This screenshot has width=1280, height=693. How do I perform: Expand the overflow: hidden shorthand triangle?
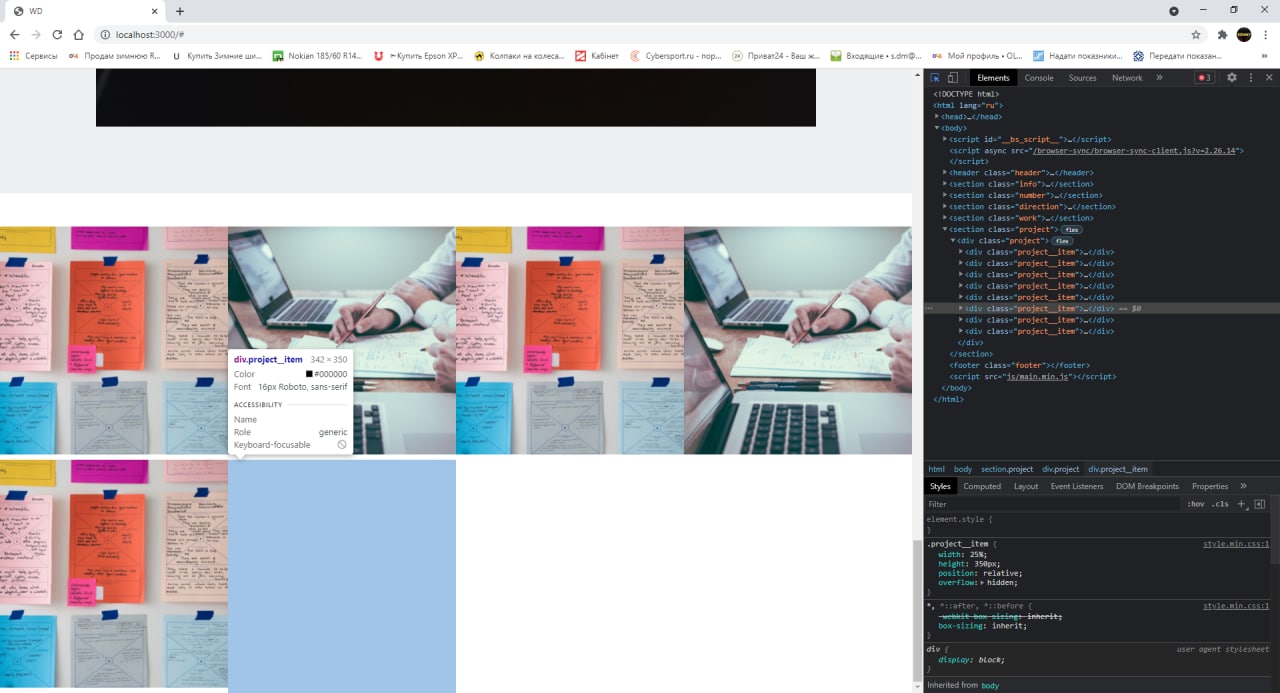[x=981, y=582]
